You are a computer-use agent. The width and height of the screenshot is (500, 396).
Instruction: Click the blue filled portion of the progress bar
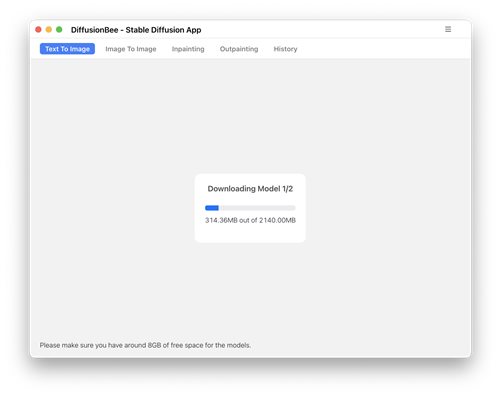212,208
